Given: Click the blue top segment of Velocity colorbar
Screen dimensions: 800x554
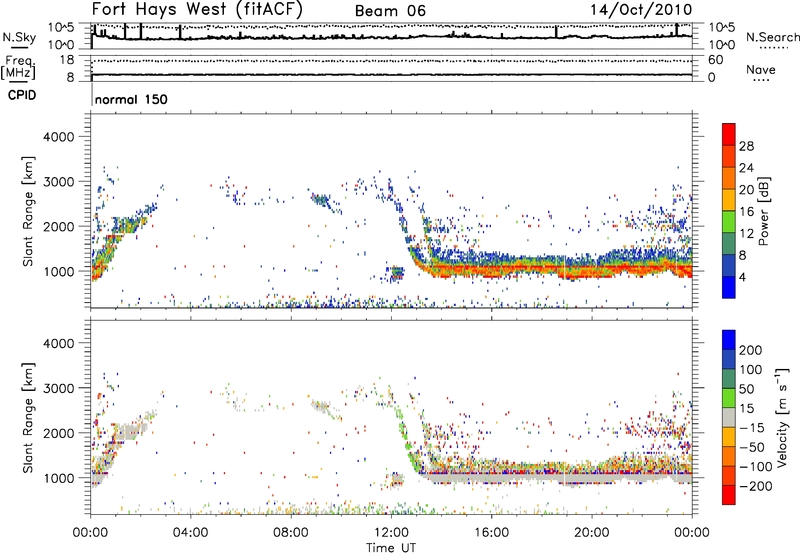Looking at the screenshot, I should (729, 340).
